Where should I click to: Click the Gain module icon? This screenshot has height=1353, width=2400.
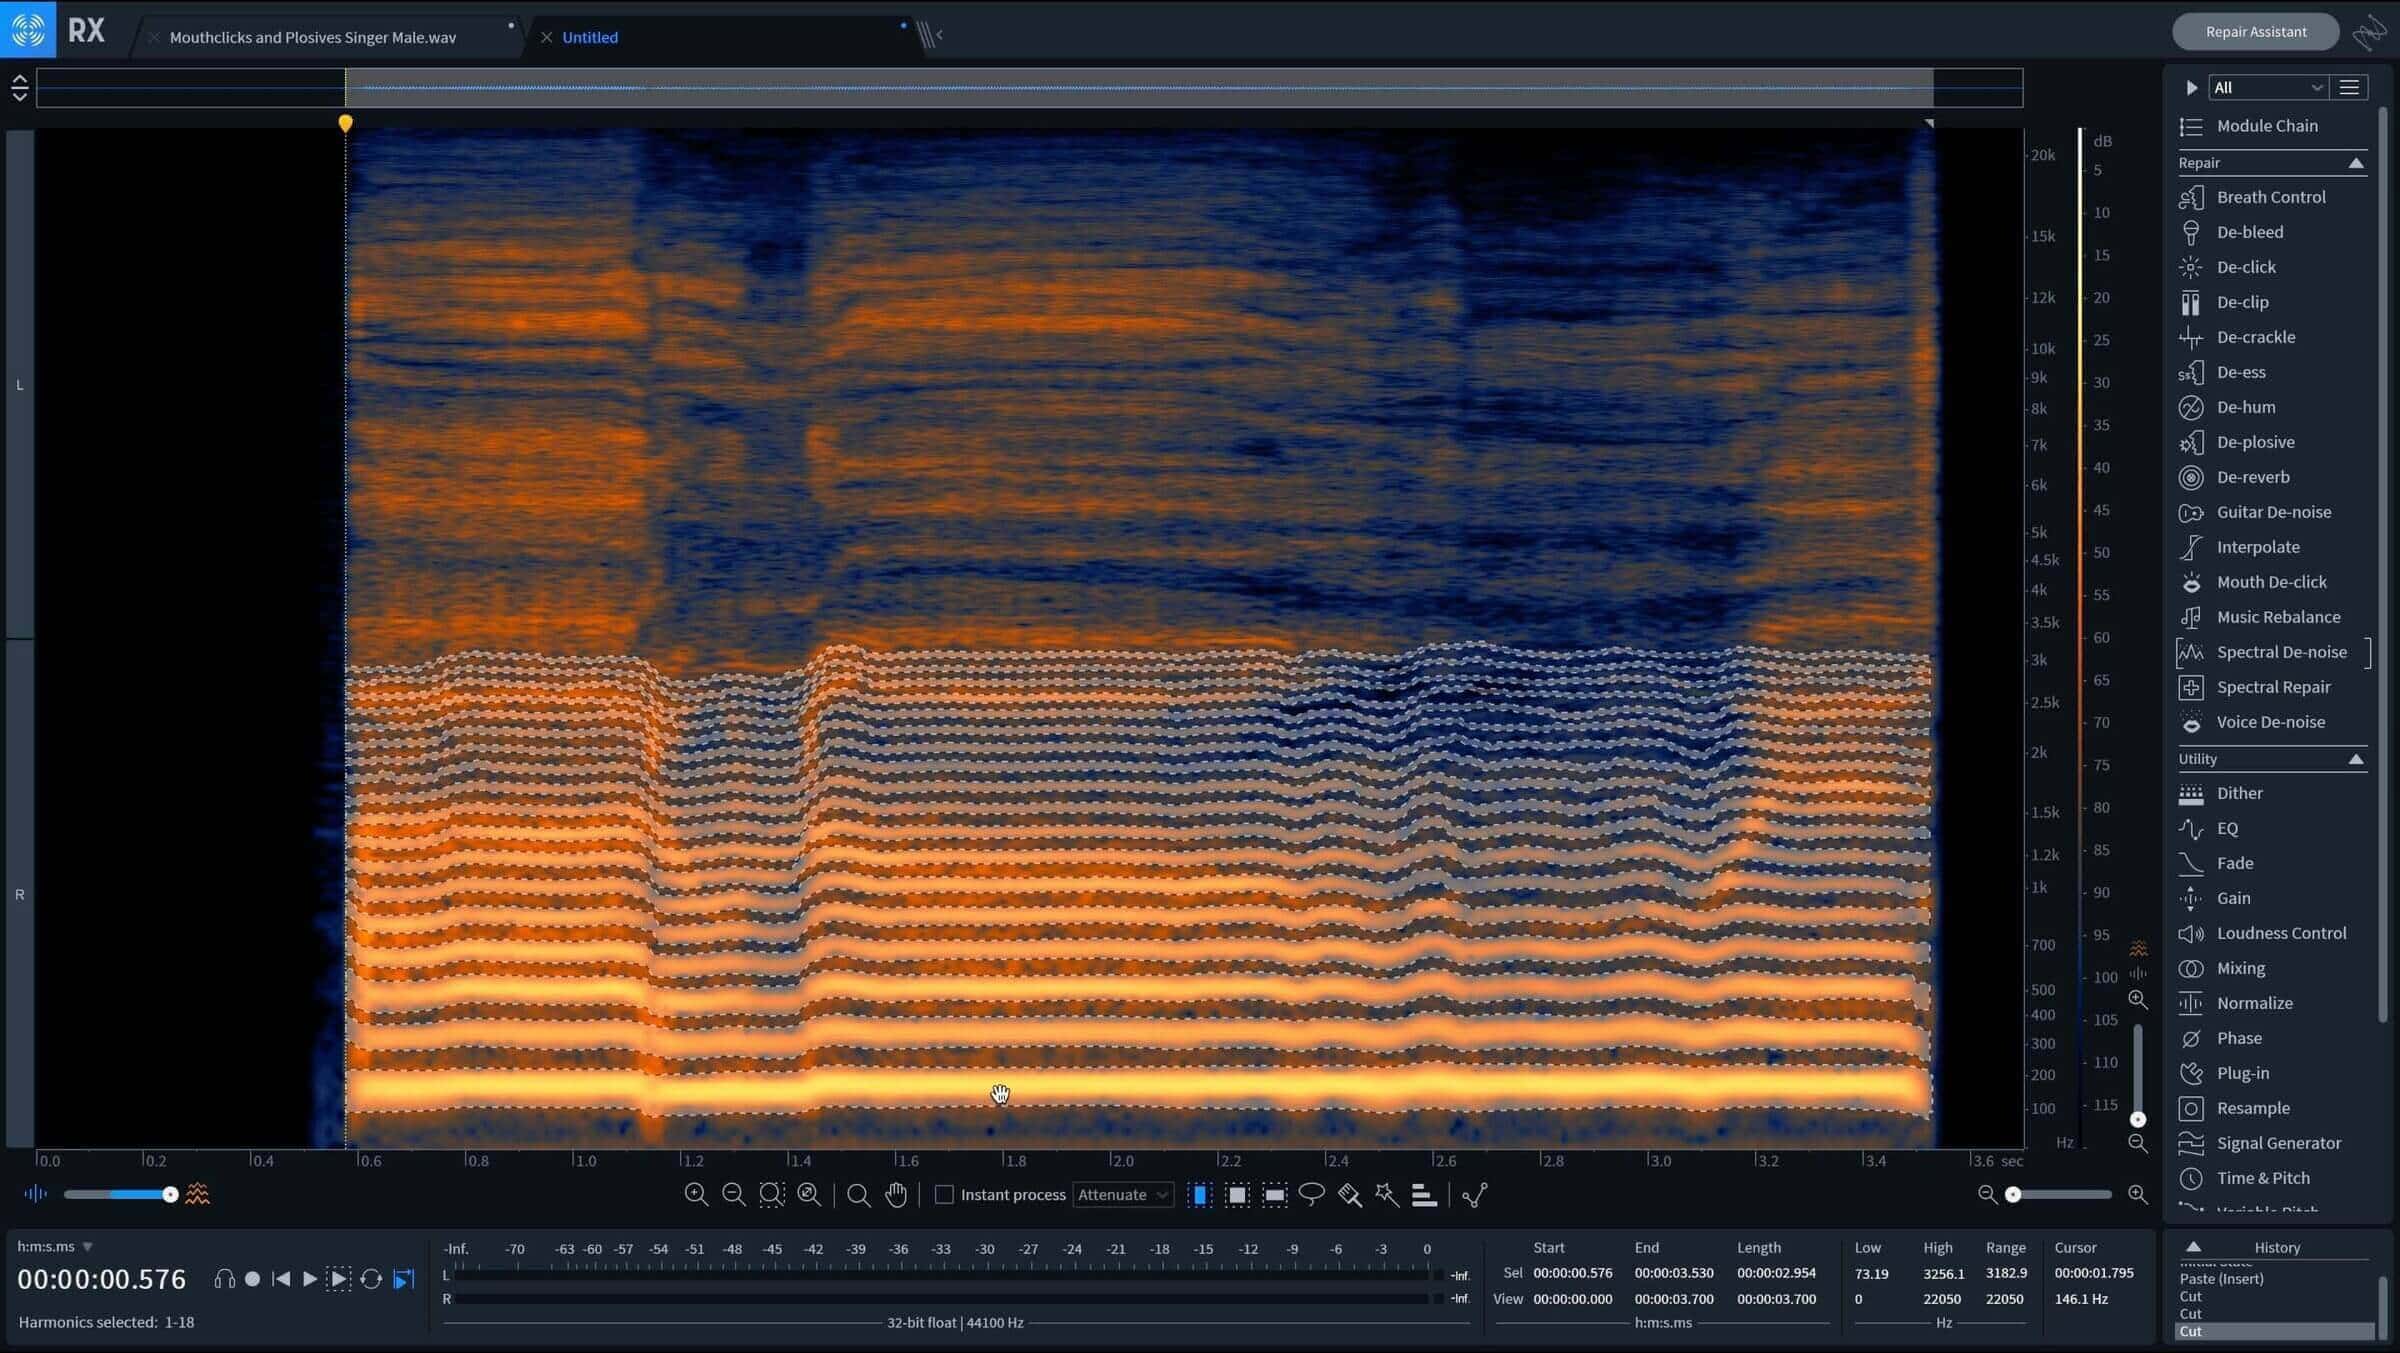click(2191, 898)
